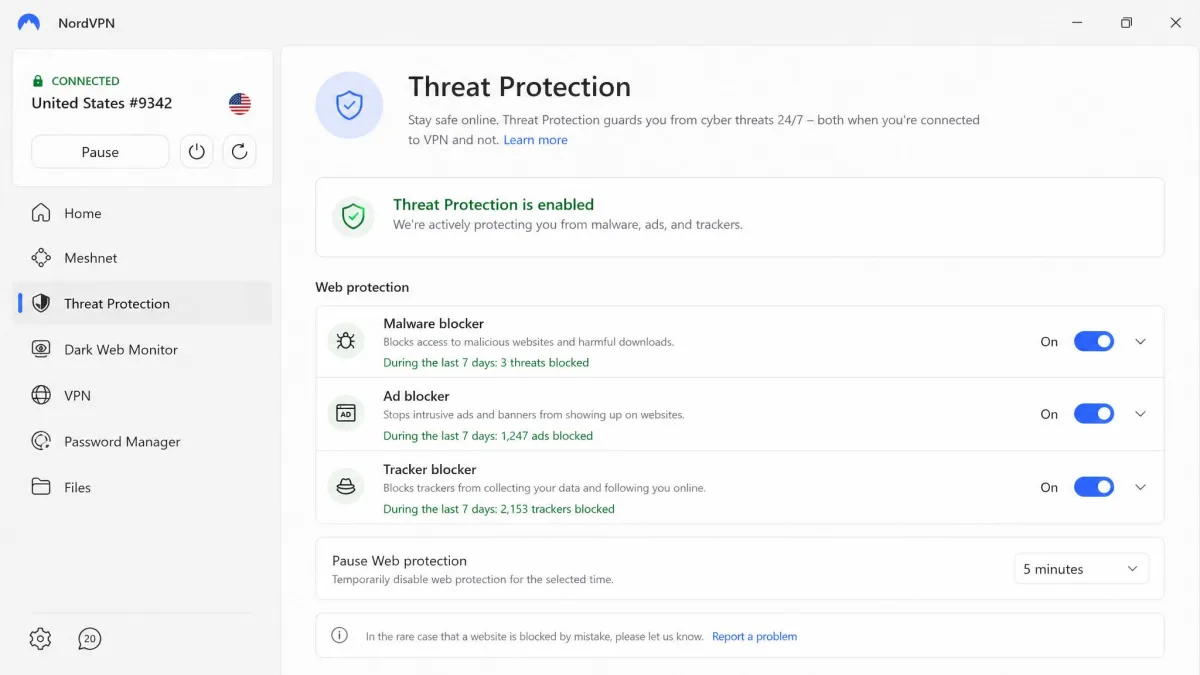Open the Learn more link
Viewport: 1200px width, 675px height.
pyautogui.click(x=535, y=140)
